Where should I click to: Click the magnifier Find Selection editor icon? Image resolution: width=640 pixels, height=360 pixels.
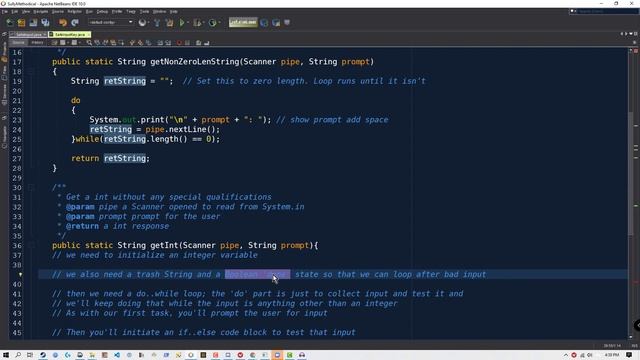(x=89, y=42)
